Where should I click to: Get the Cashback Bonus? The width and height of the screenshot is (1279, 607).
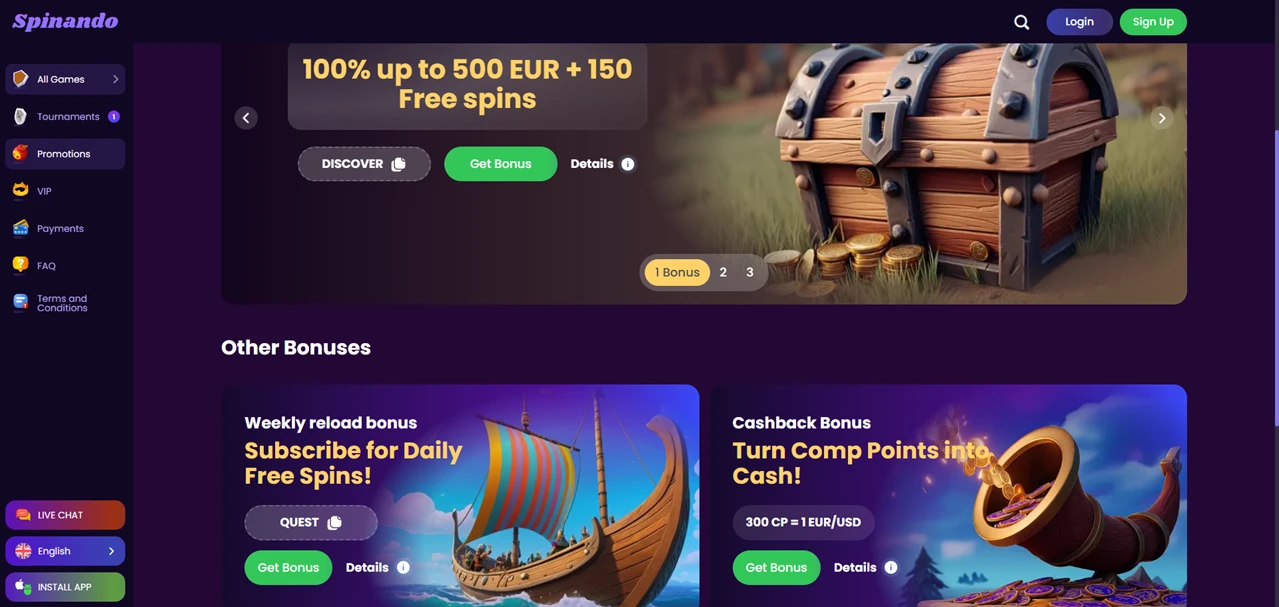tap(776, 567)
